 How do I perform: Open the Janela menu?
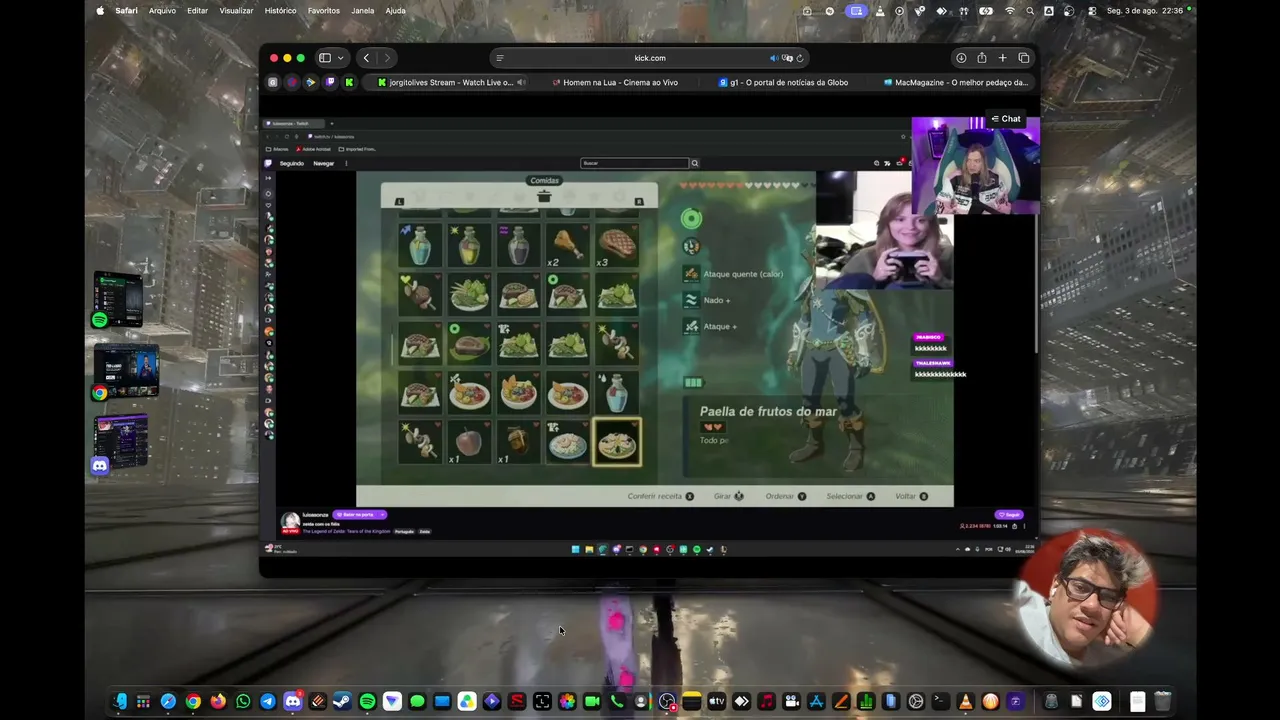tap(363, 11)
